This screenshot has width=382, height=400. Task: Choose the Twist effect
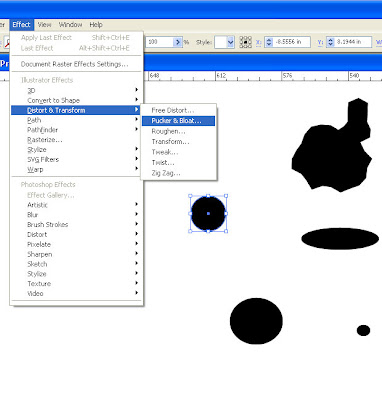(x=179, y=163)
